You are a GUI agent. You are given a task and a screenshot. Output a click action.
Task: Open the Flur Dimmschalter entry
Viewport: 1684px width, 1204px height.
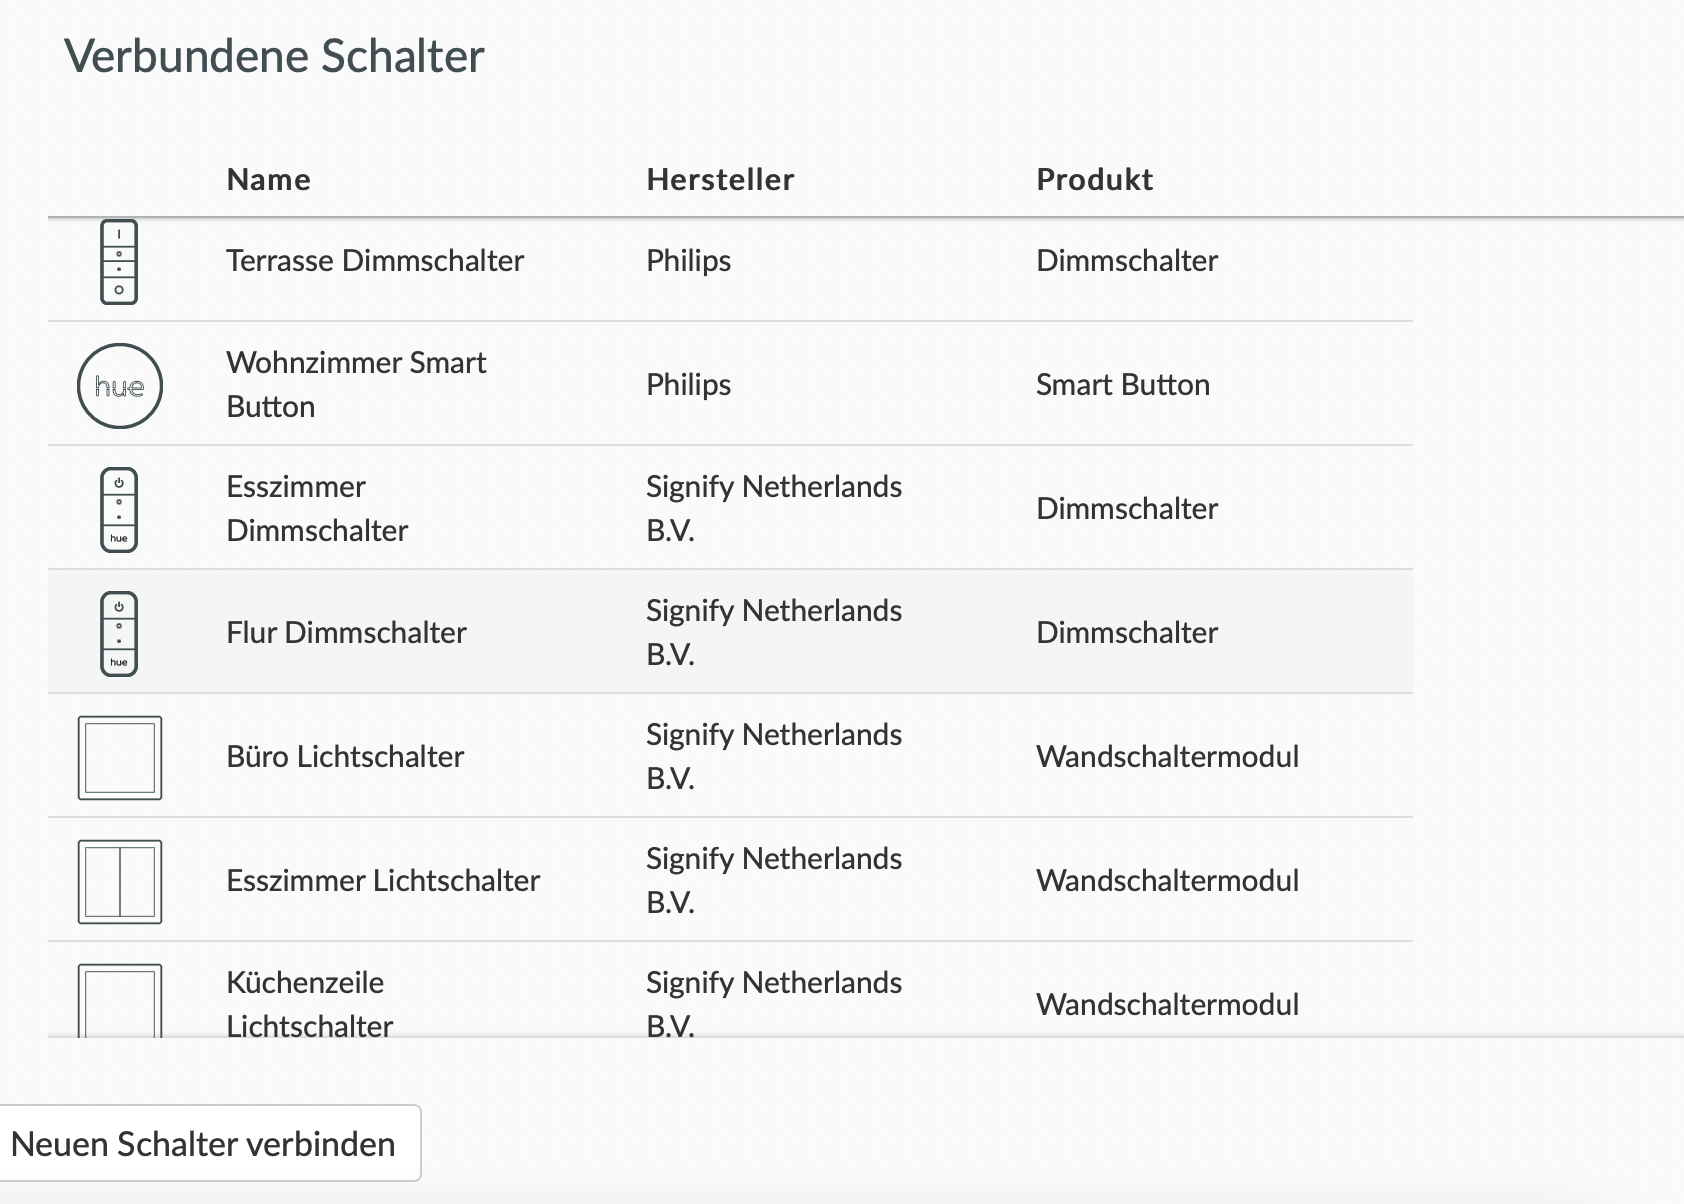345,632
